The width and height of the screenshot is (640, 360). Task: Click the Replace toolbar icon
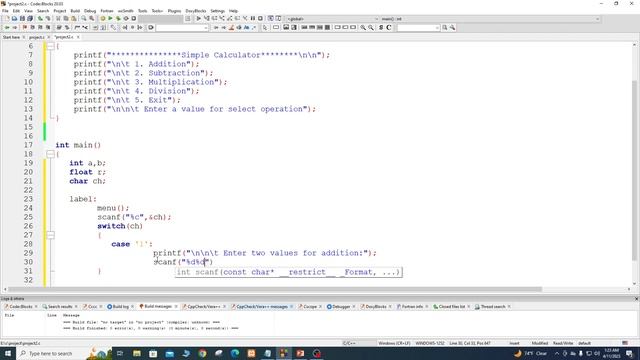click(91, 19)
